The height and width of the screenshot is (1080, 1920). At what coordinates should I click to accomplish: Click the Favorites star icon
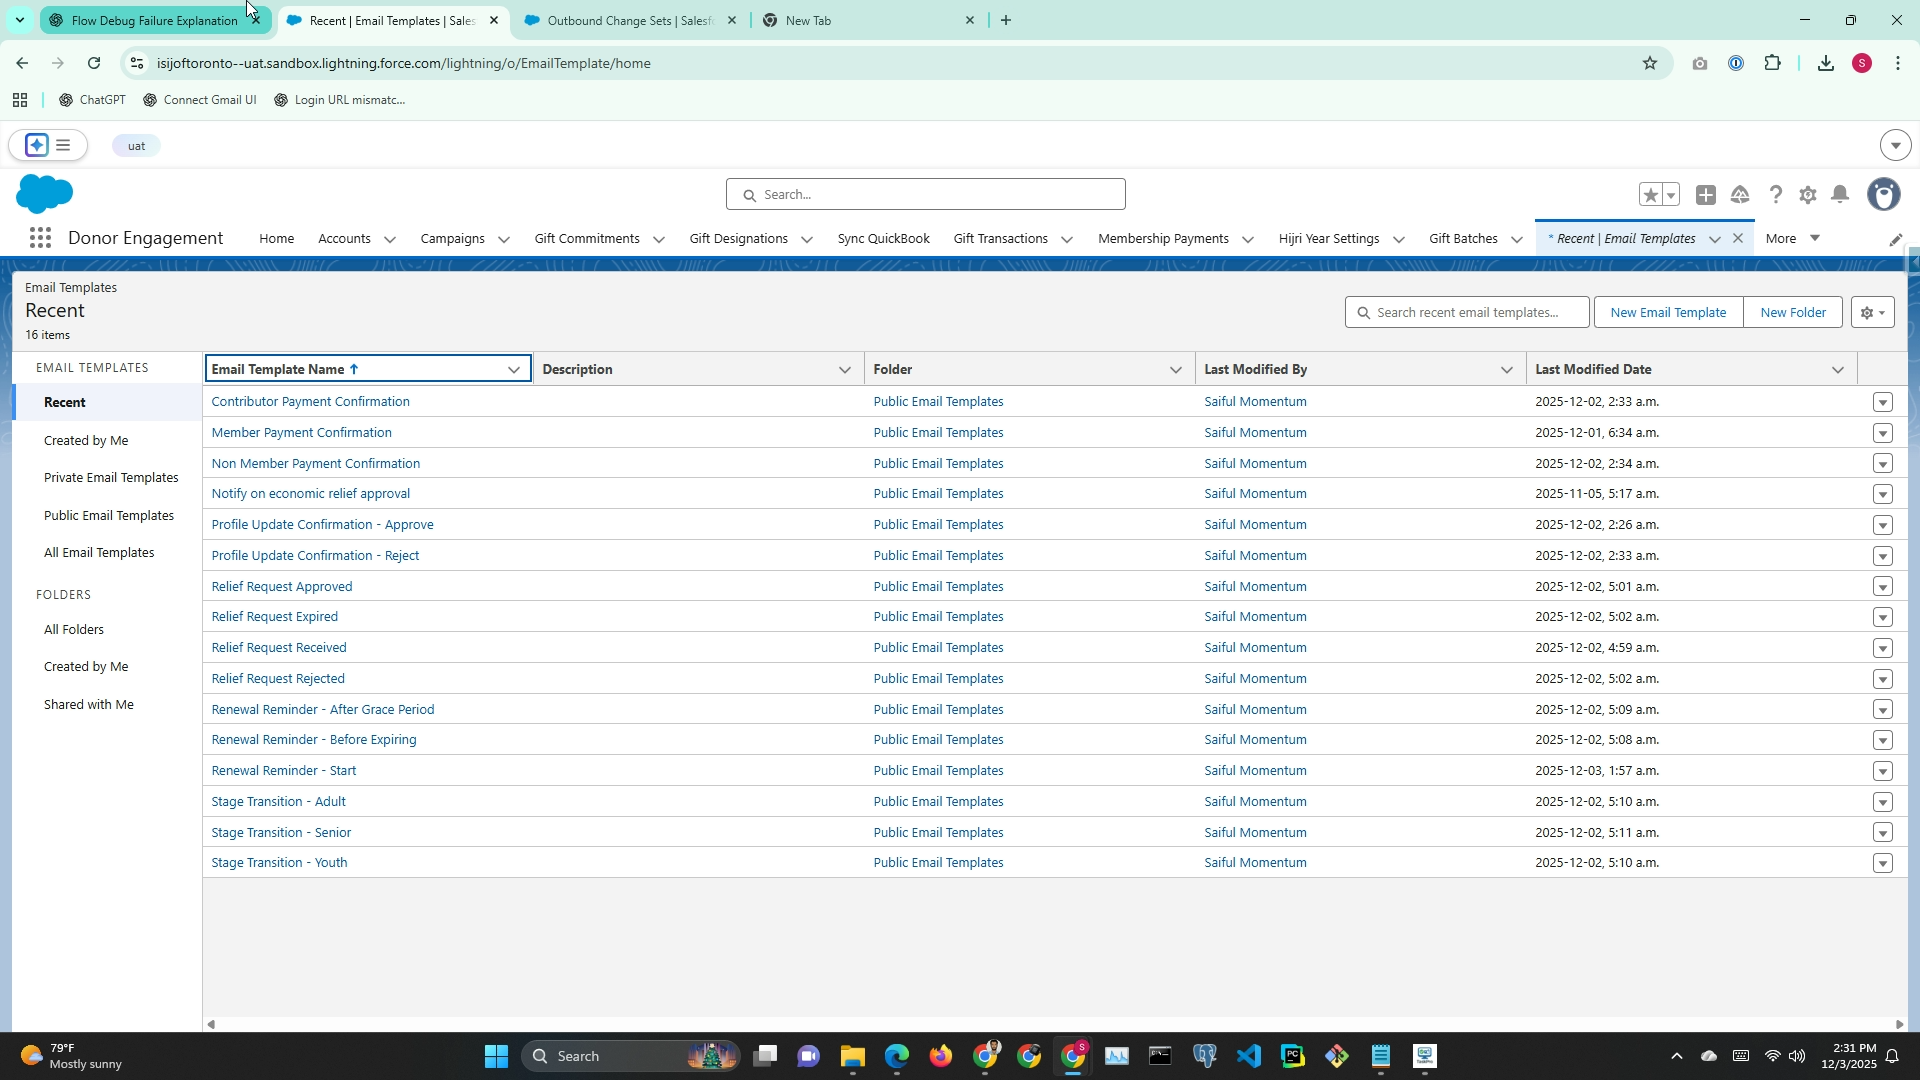1650,195
